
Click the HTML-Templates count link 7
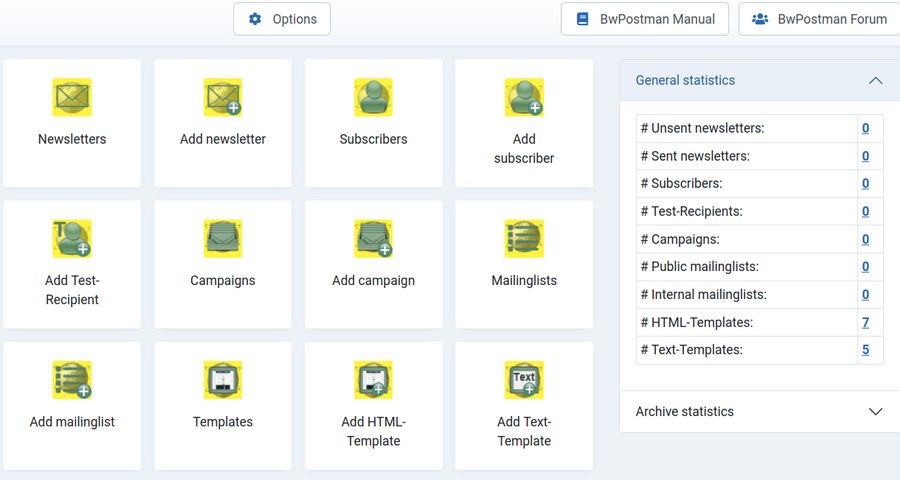point(865,322)
